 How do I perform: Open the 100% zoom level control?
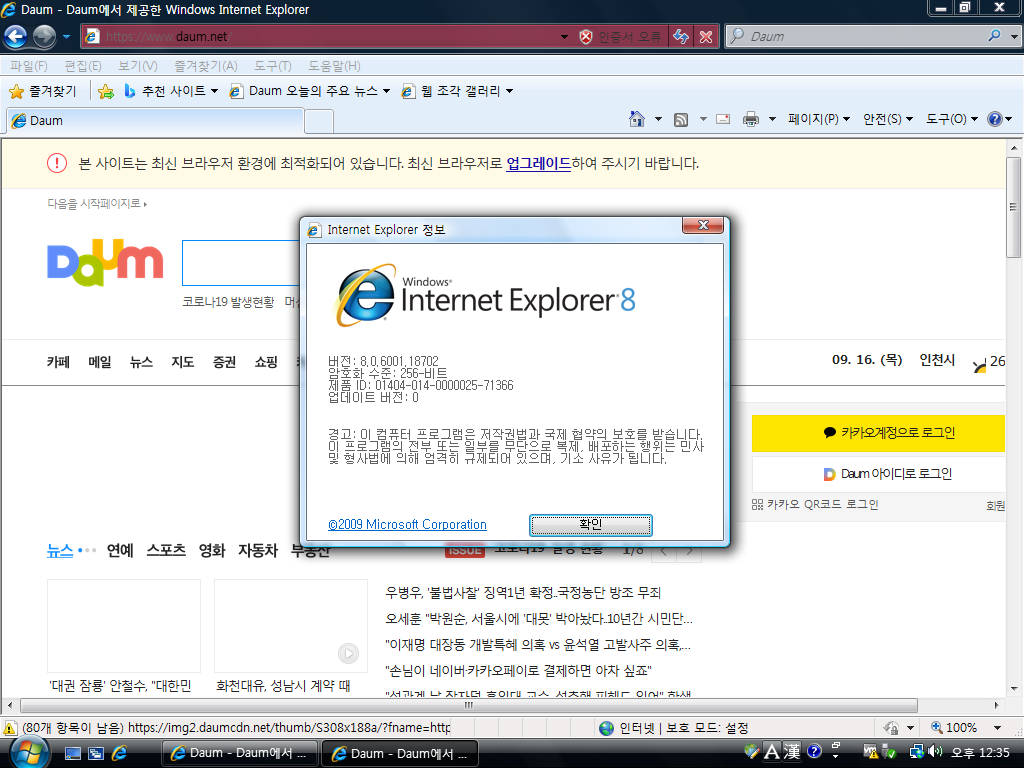tap(967, 728)
